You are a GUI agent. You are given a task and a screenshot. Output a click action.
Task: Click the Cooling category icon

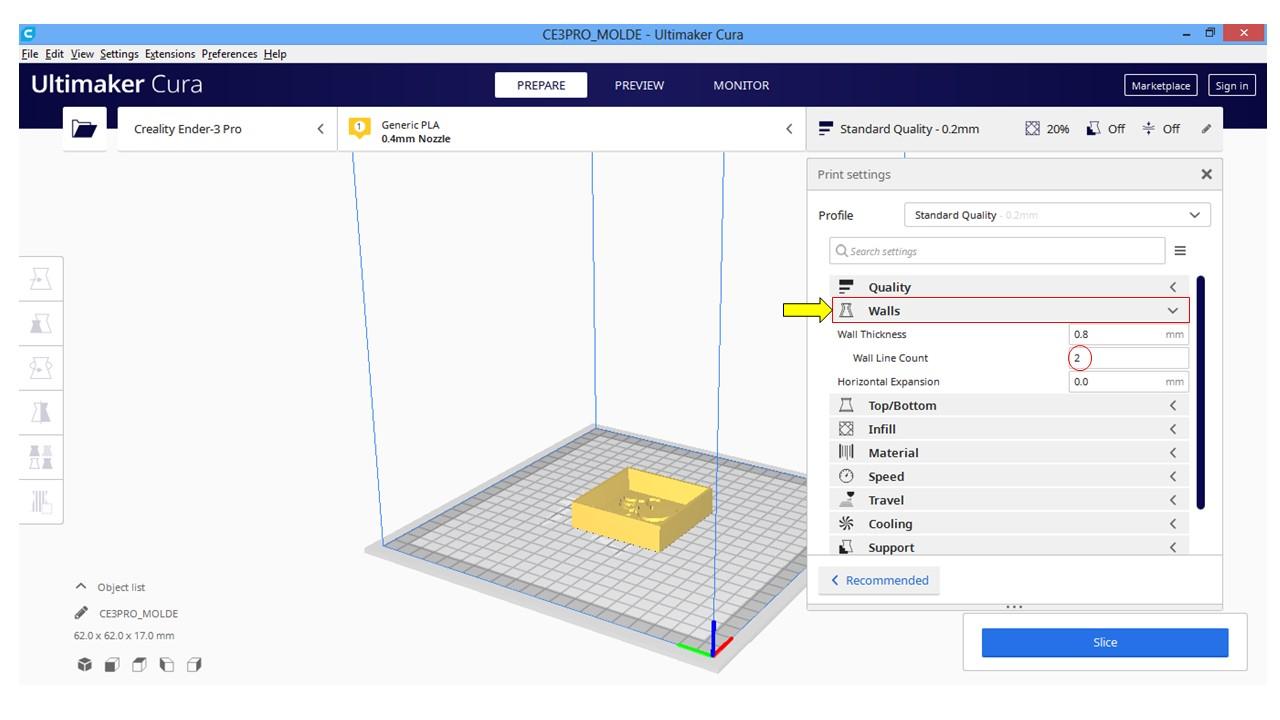(847, 523)
